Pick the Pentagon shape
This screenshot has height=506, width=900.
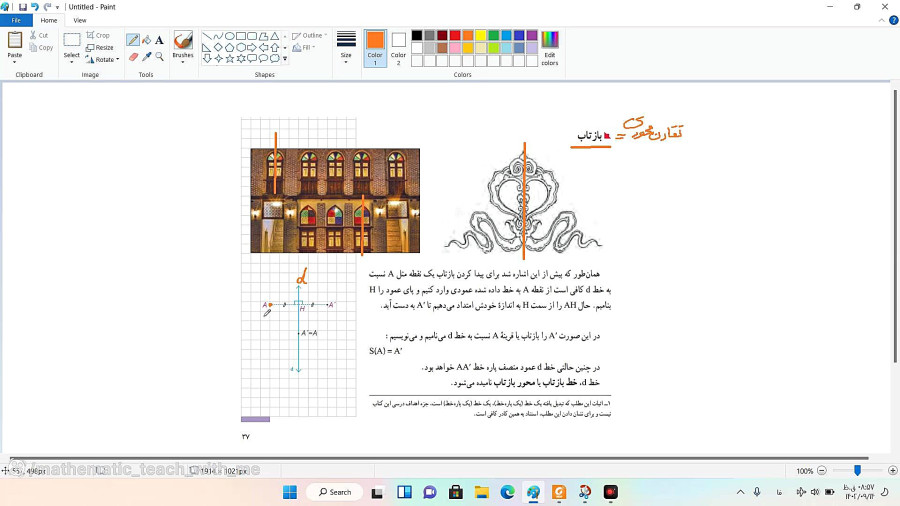[x=229, y=47]
